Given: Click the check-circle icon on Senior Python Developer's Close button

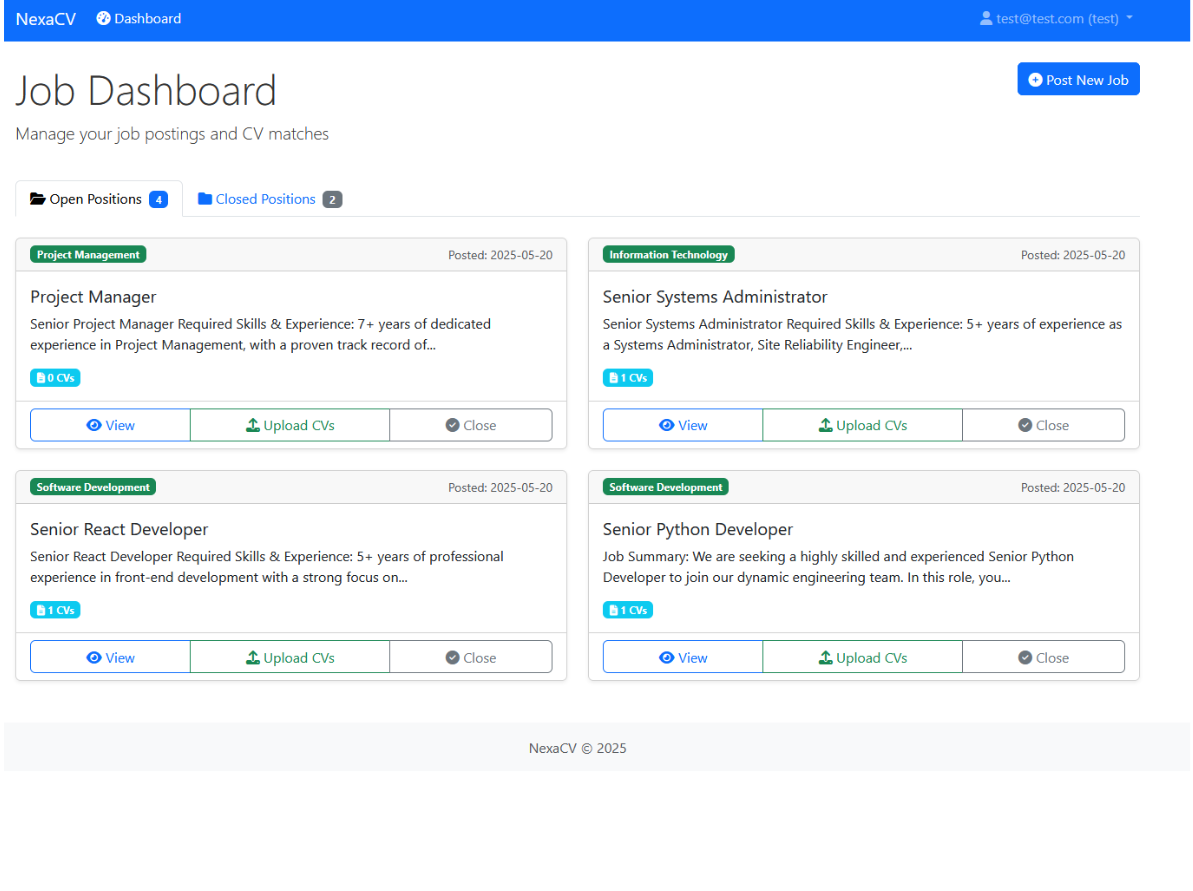Looking at the screenshot, I should coord(1024,657).
